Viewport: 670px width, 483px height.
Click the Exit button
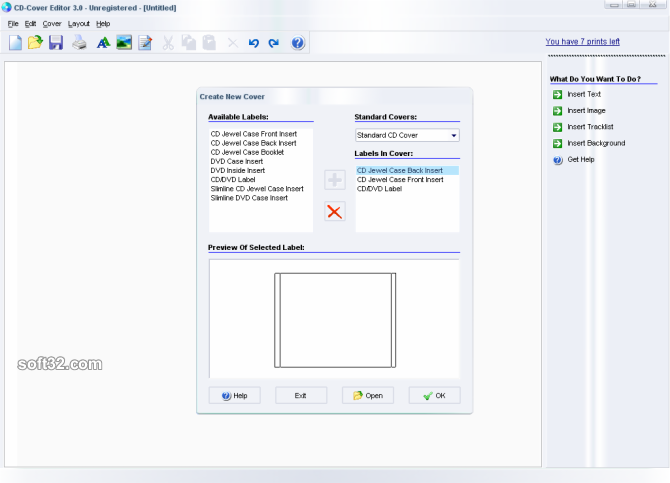[x=301, y=395]
